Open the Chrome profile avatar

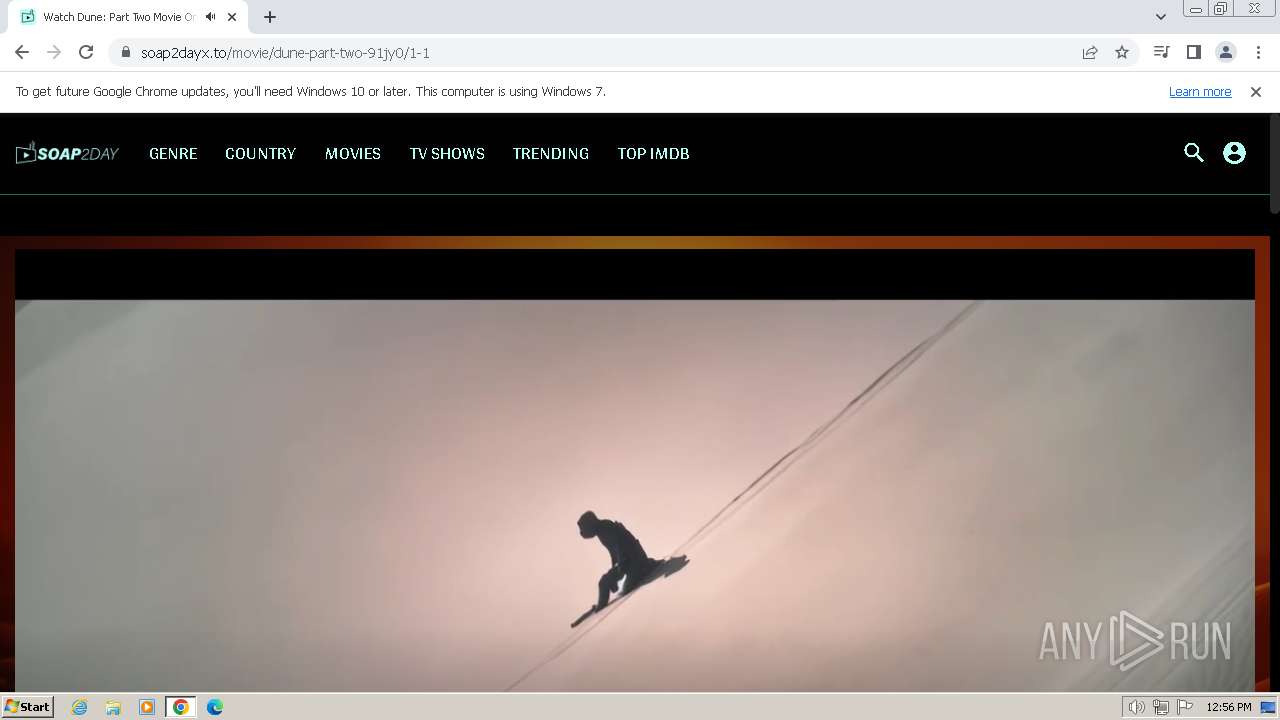(1225, 52)
